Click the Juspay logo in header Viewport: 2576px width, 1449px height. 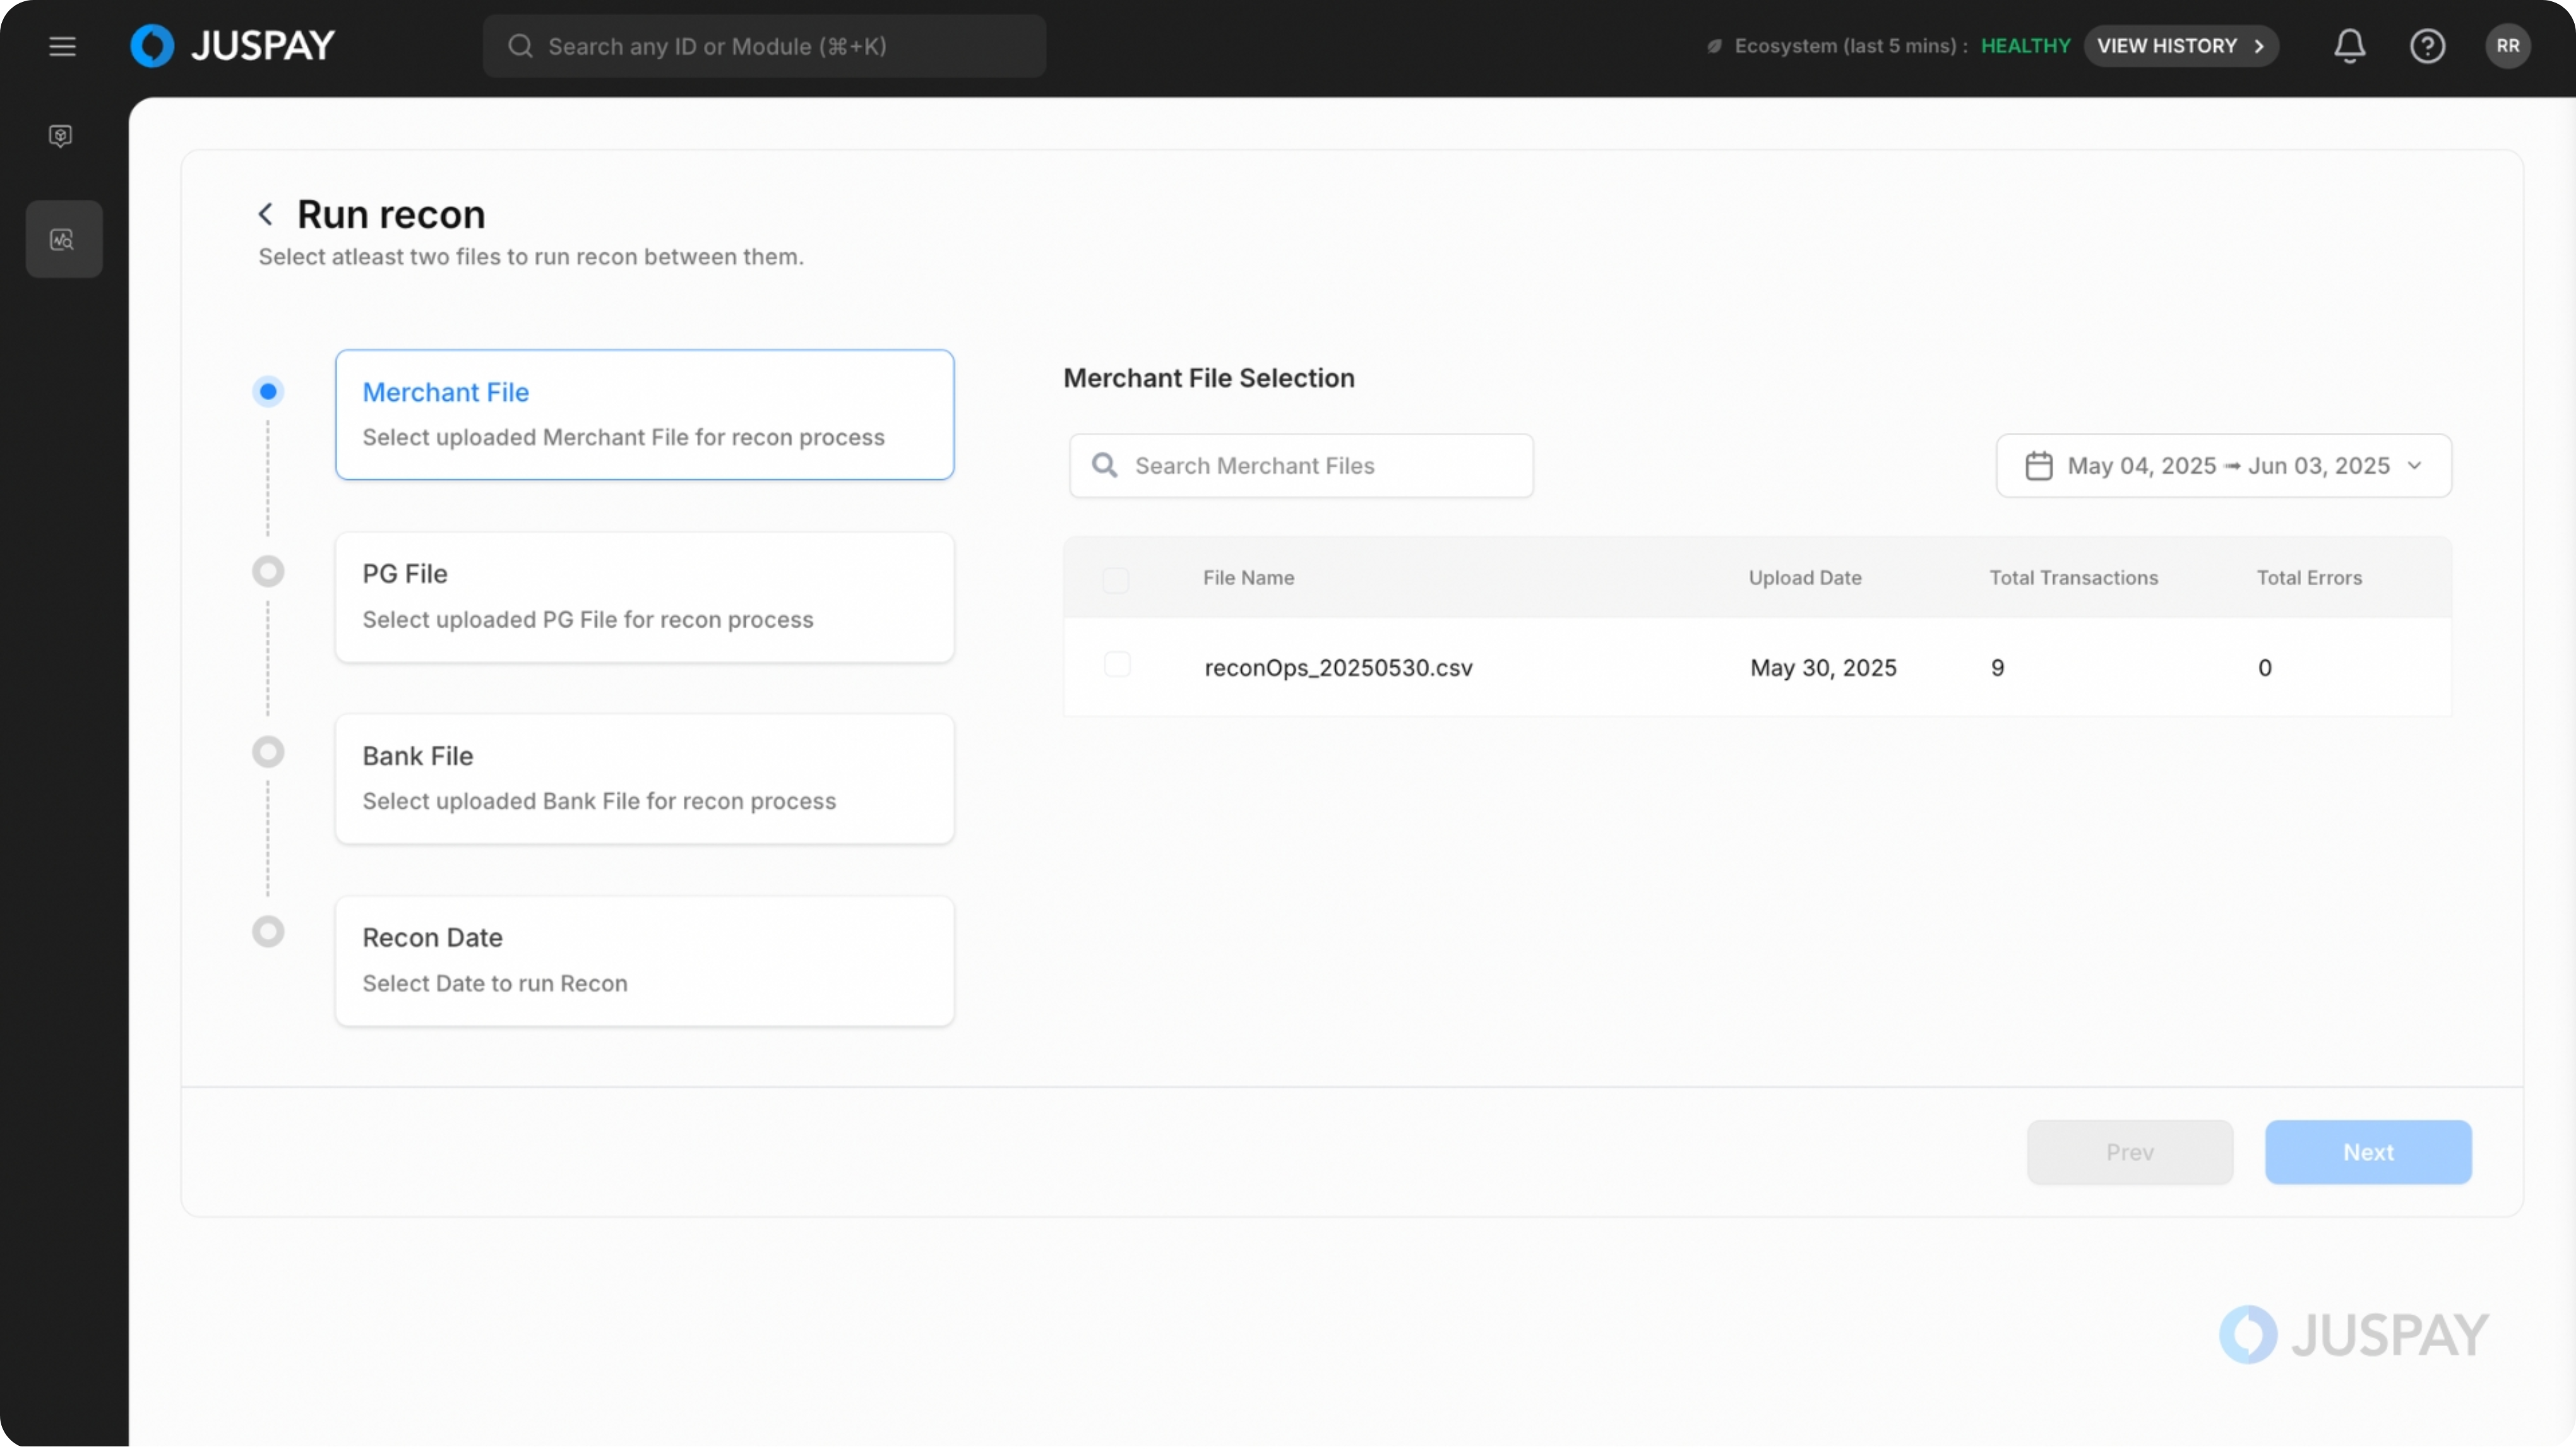[x=233, y=46]
